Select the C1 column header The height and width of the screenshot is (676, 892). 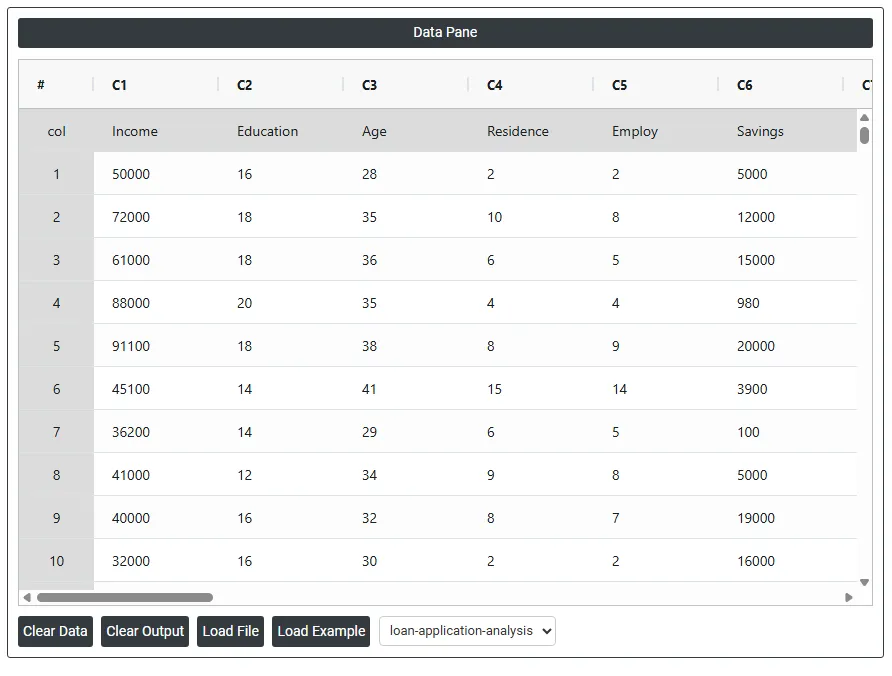click(156, 85)
